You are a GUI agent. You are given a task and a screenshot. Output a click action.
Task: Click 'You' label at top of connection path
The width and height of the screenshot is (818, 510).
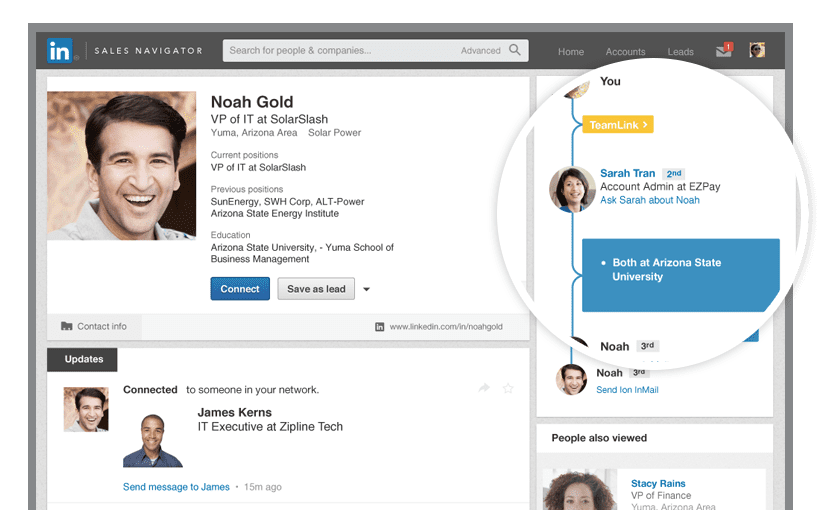click(610, 81)
